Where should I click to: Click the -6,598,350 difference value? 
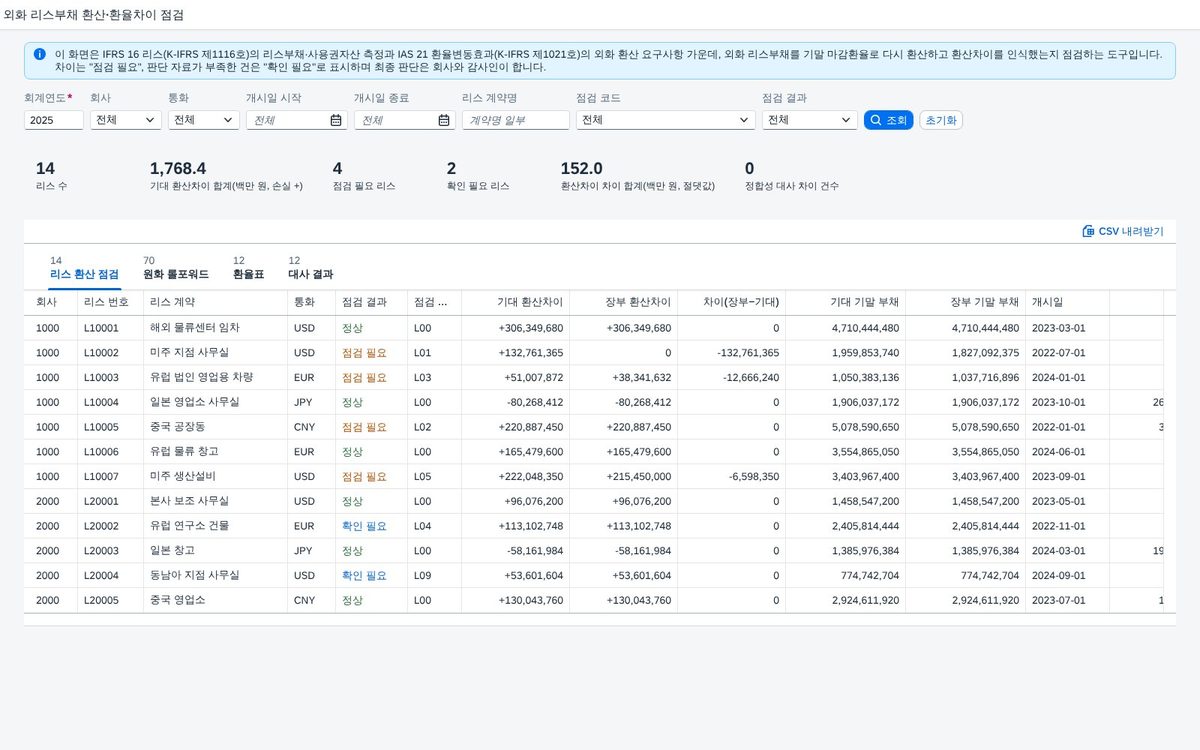pos(754,477)
